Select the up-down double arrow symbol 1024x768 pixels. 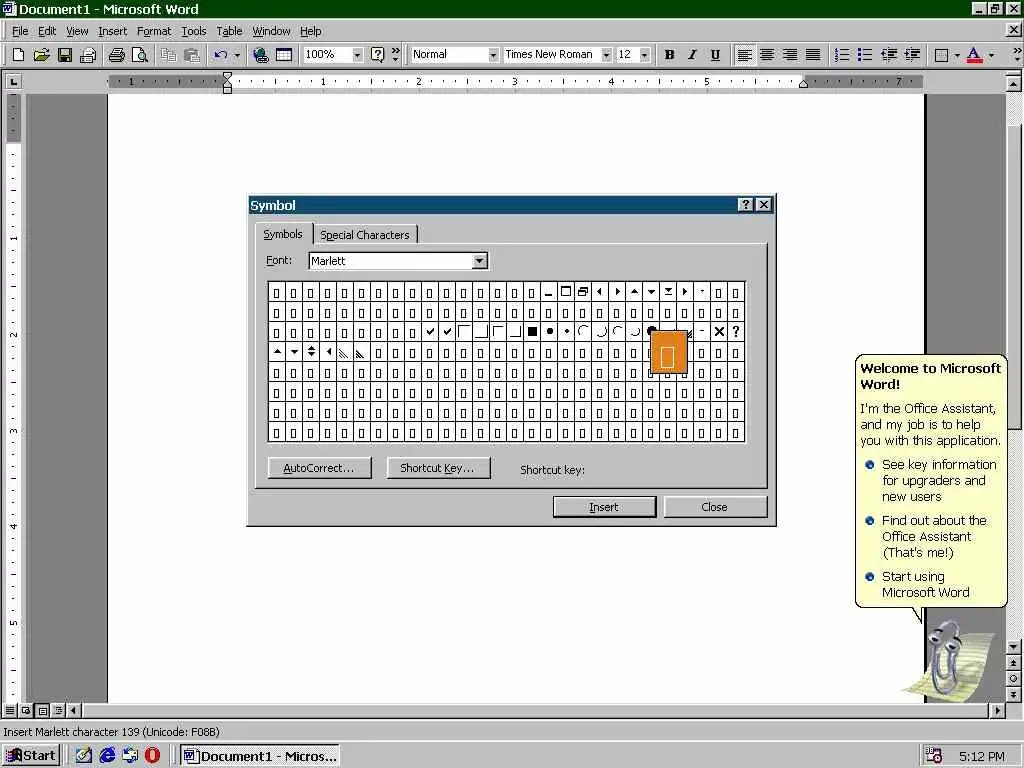point(311,352)
